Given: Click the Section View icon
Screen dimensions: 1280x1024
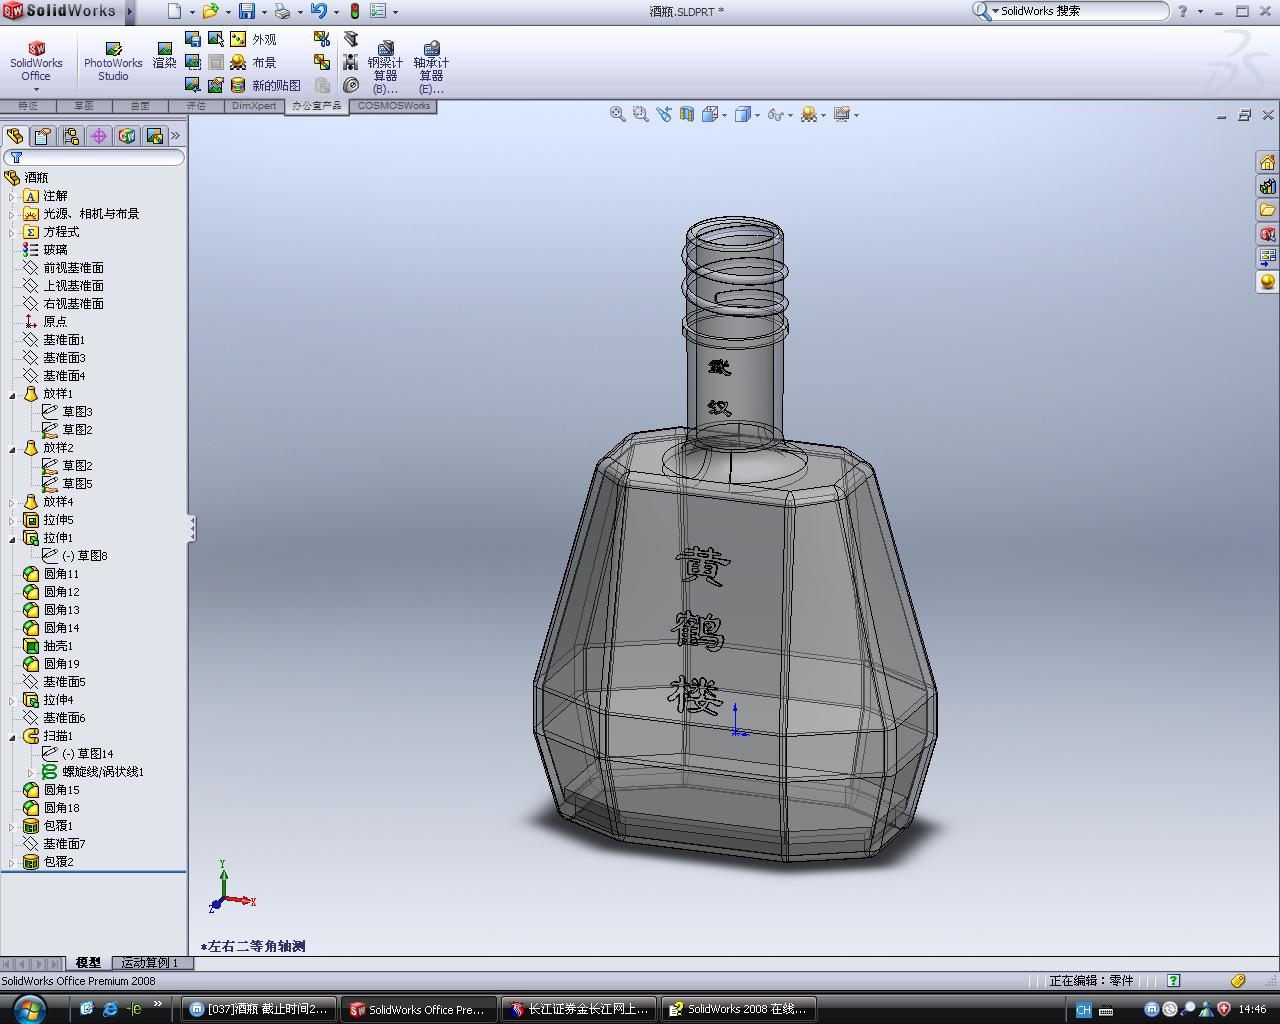Looking at the screenshot, I should coord(687,115).
